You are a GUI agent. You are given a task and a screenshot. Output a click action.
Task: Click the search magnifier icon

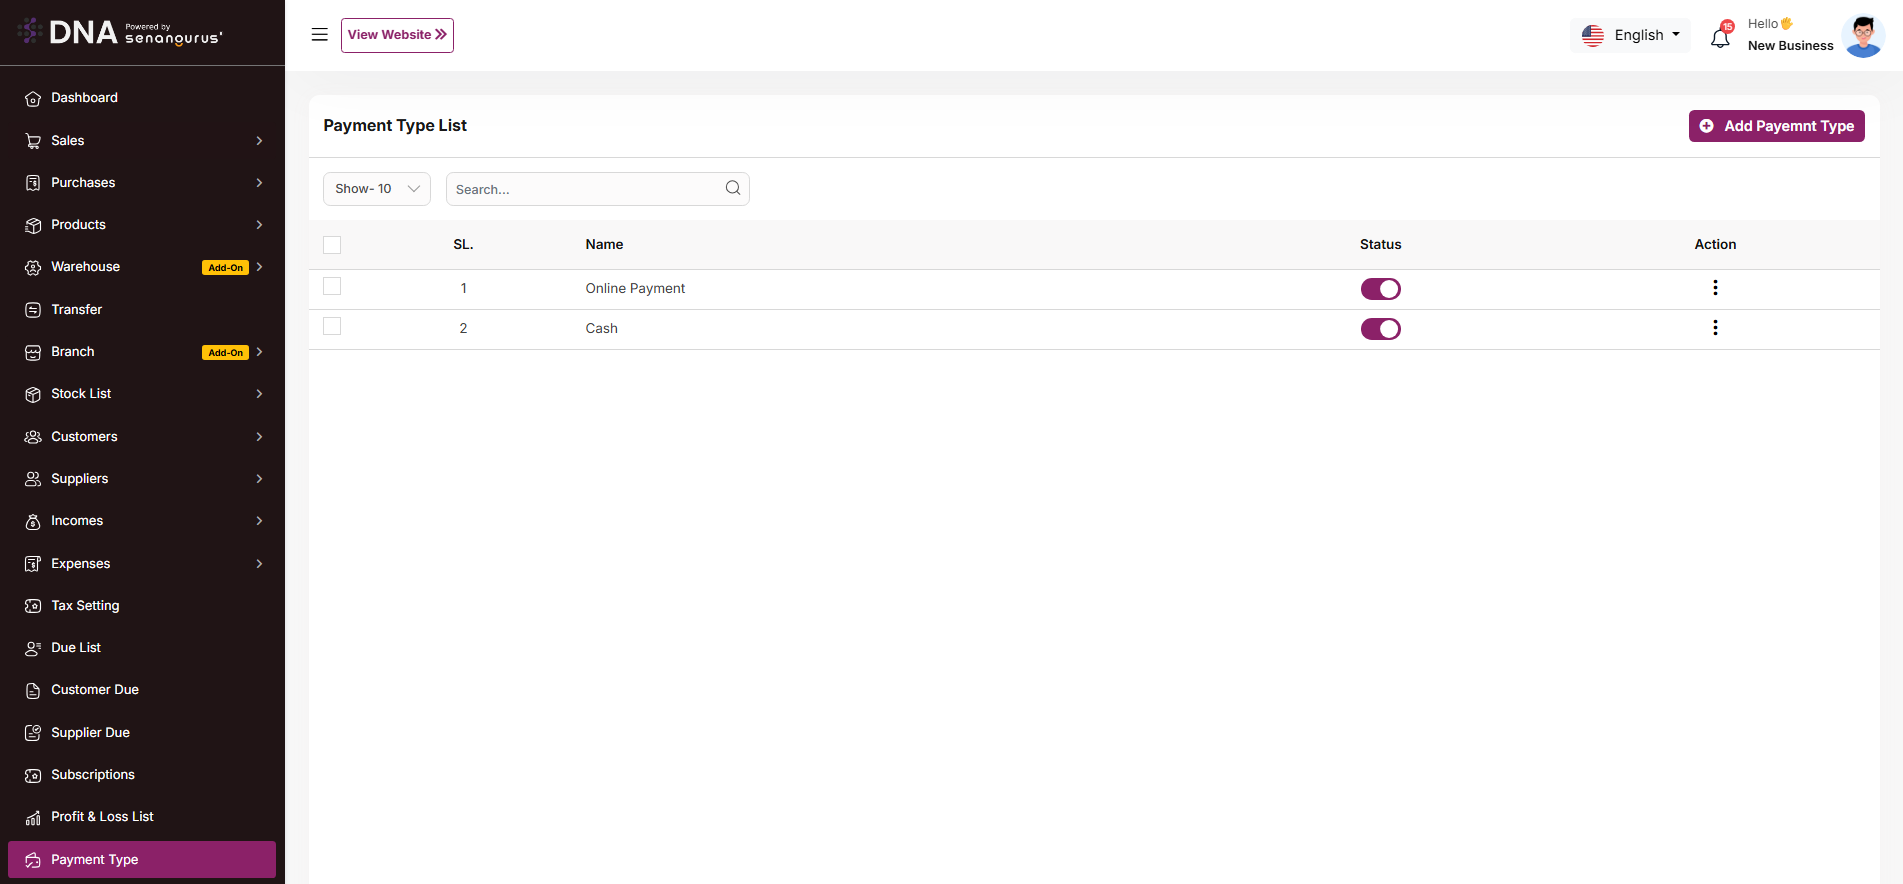click(733, 188)
